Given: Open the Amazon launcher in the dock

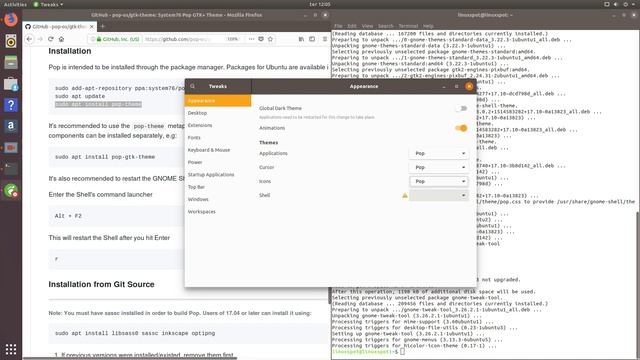Looking at the screenshot, I should click(11, 126).
